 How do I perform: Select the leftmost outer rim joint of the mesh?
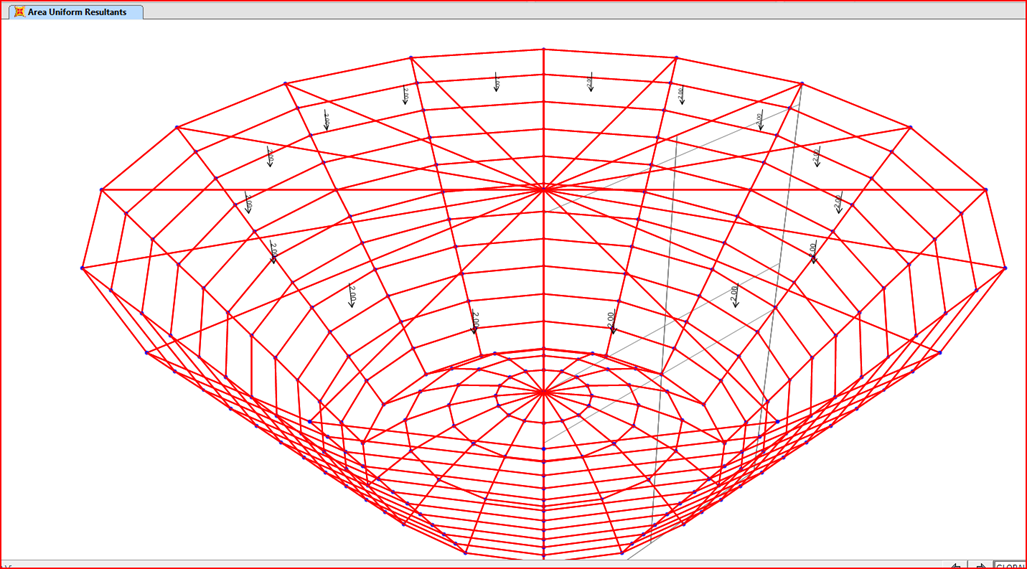[x=83, y=267]
